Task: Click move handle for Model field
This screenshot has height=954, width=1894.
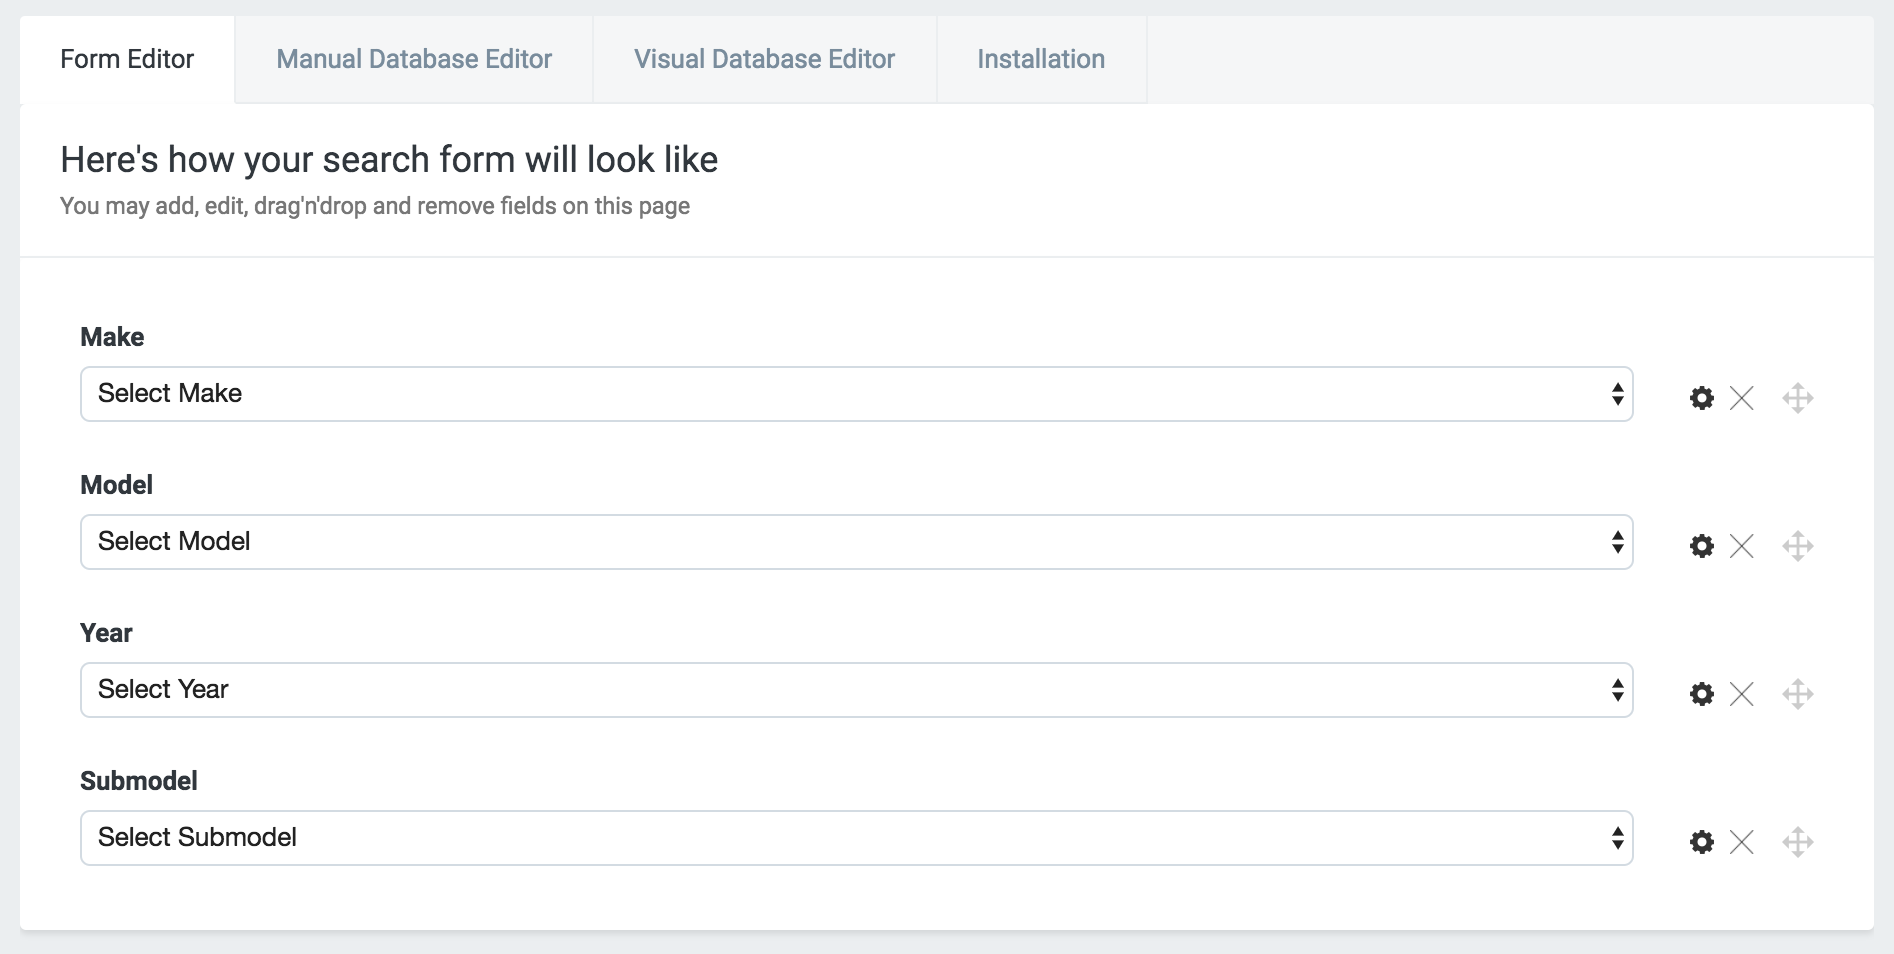Action: click(x=1797, y=546)
